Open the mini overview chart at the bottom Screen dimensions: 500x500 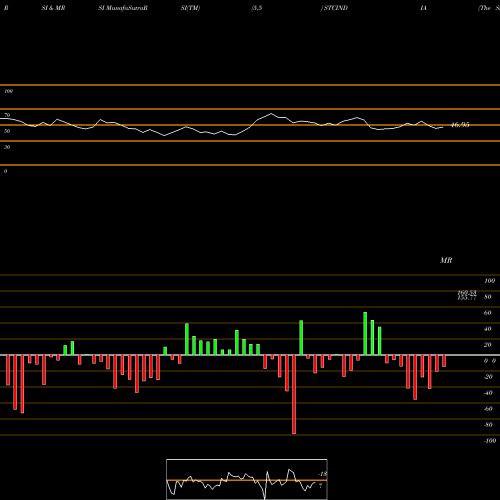click(247, 479)
